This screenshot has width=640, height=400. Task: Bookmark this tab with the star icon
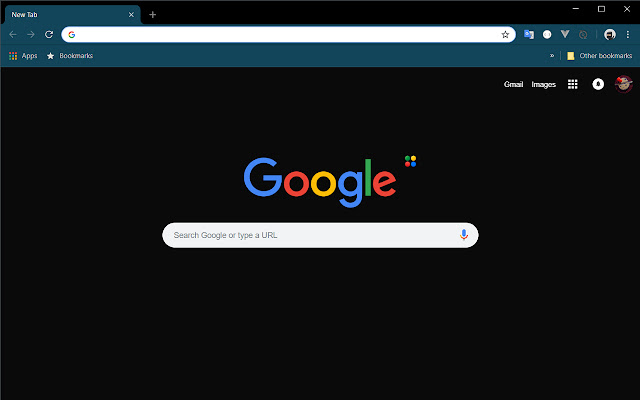[x=505, y=35]
